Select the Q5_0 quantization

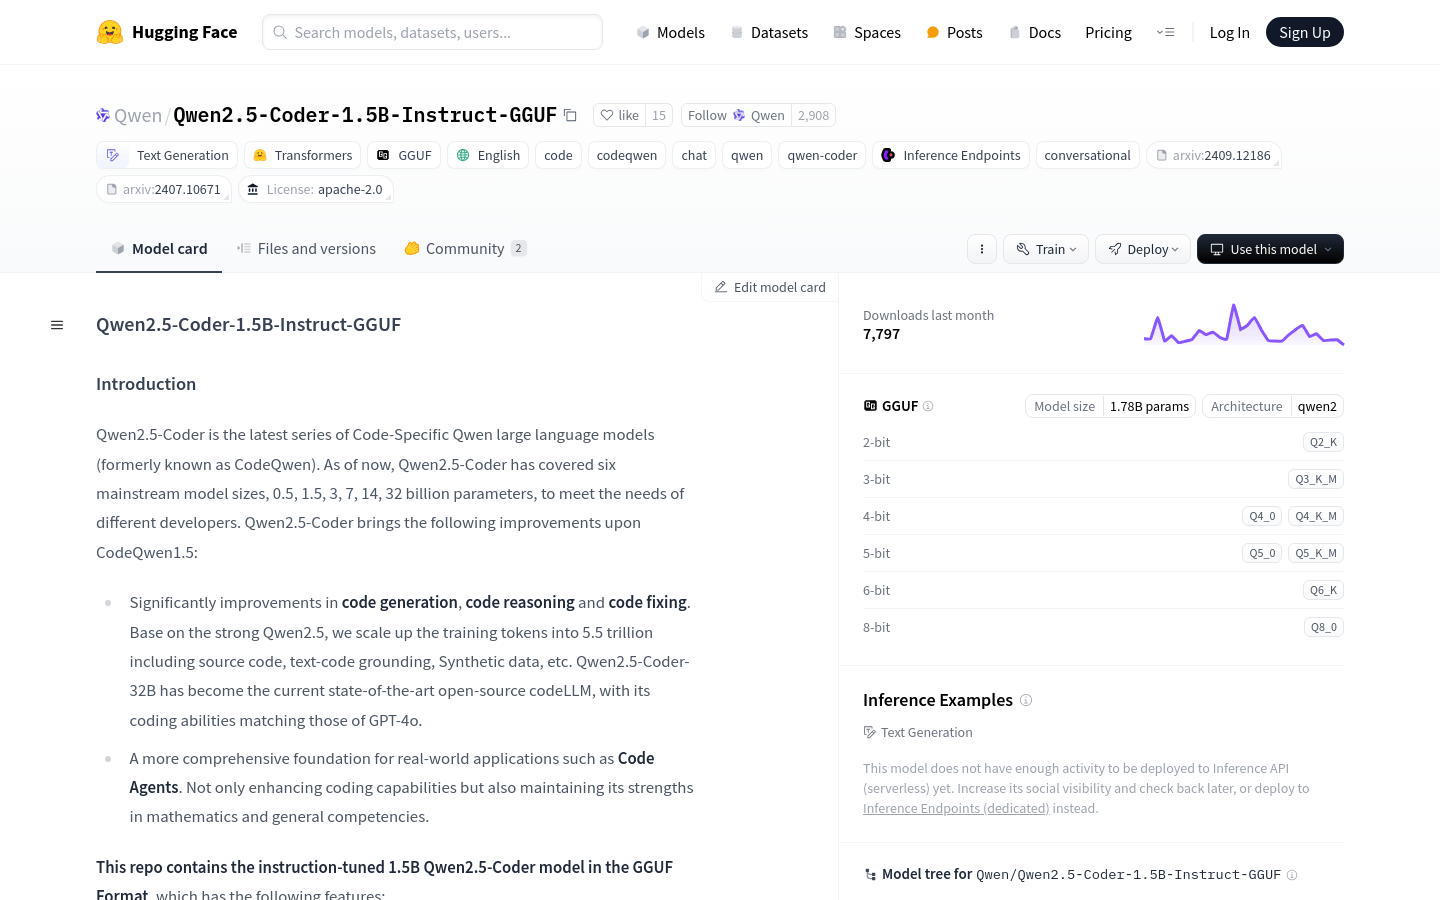pyautogui.click(x=1262, y=553)
